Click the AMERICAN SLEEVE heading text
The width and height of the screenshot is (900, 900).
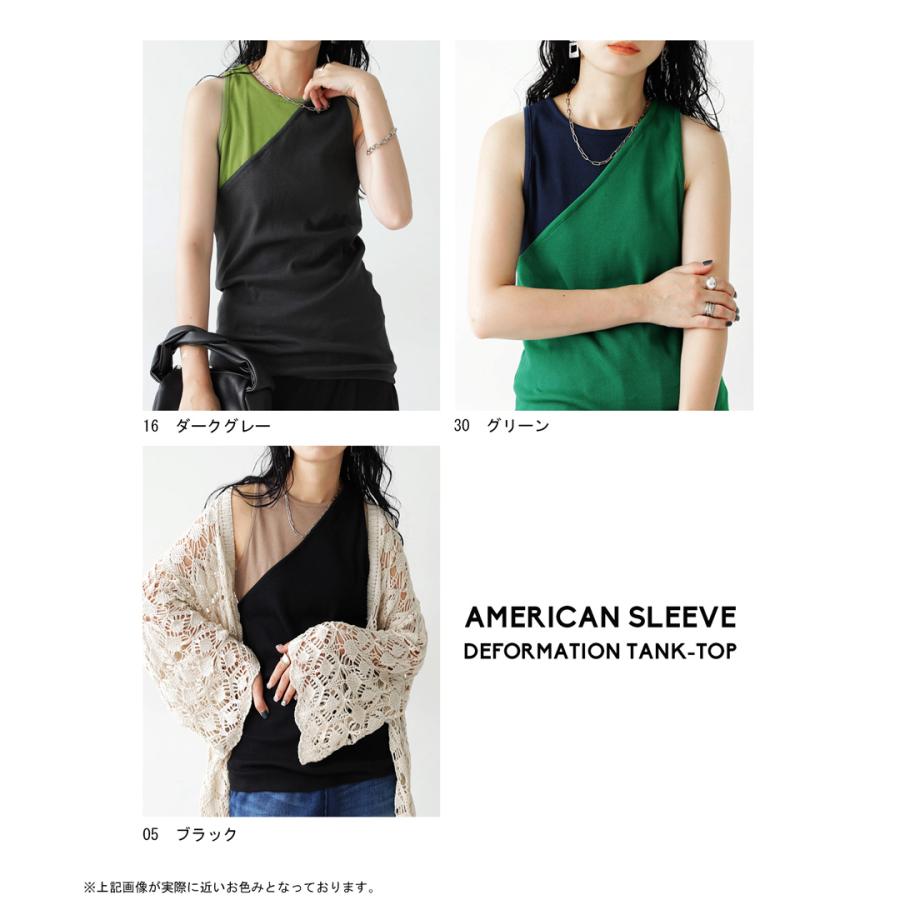click(x=600, y=617)
